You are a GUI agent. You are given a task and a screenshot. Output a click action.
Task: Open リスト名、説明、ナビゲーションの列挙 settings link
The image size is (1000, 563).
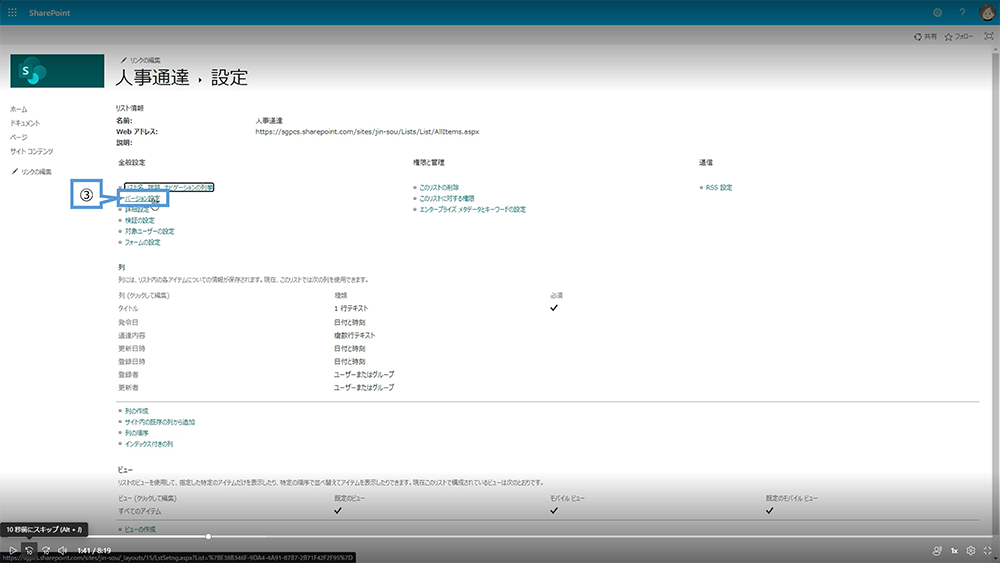169,187
